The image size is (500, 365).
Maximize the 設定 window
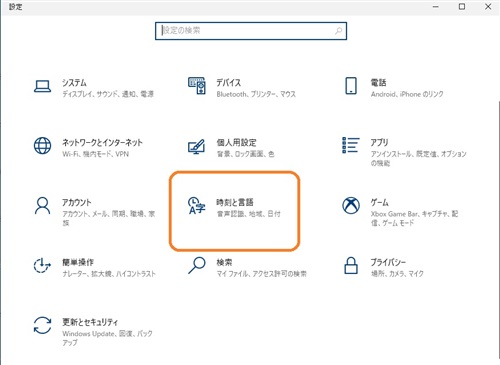point(462,6)
